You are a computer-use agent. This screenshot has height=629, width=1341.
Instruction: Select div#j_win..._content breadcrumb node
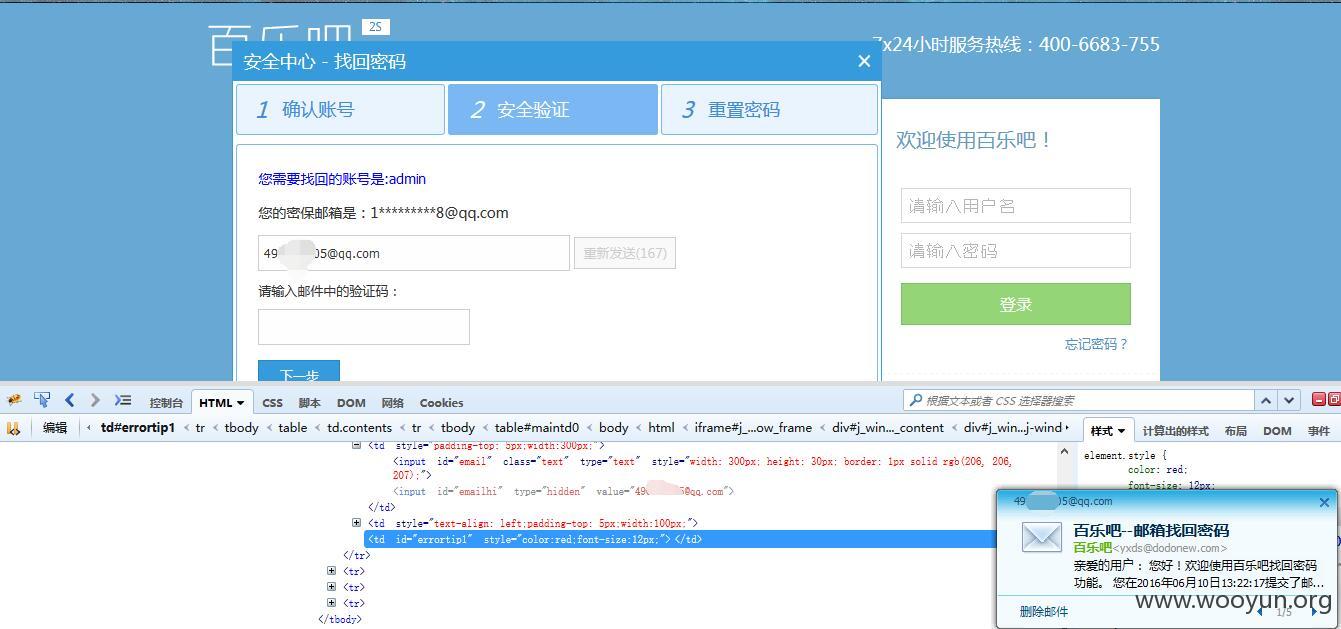click(888, 428)
